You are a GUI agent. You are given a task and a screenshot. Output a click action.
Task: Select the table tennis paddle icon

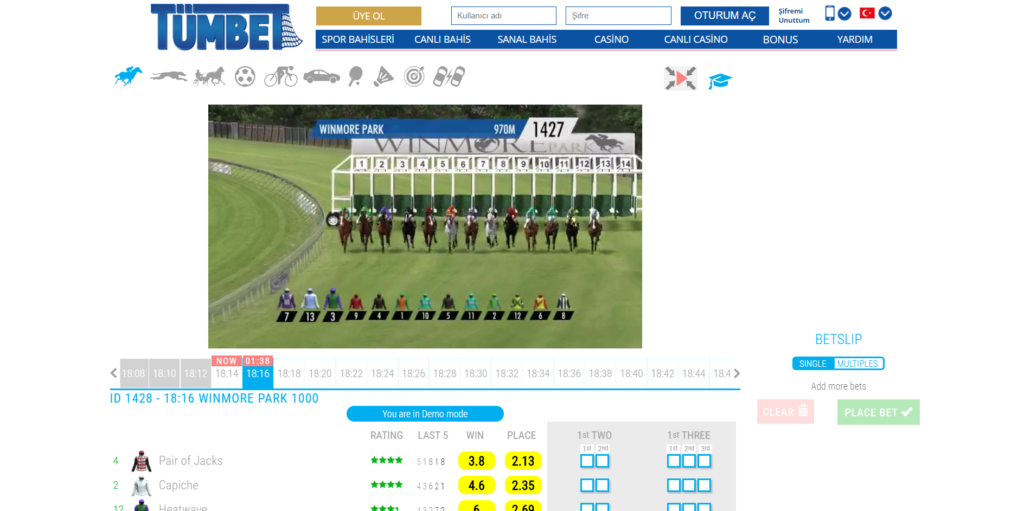pyautogui.click(x=356, y=76)
